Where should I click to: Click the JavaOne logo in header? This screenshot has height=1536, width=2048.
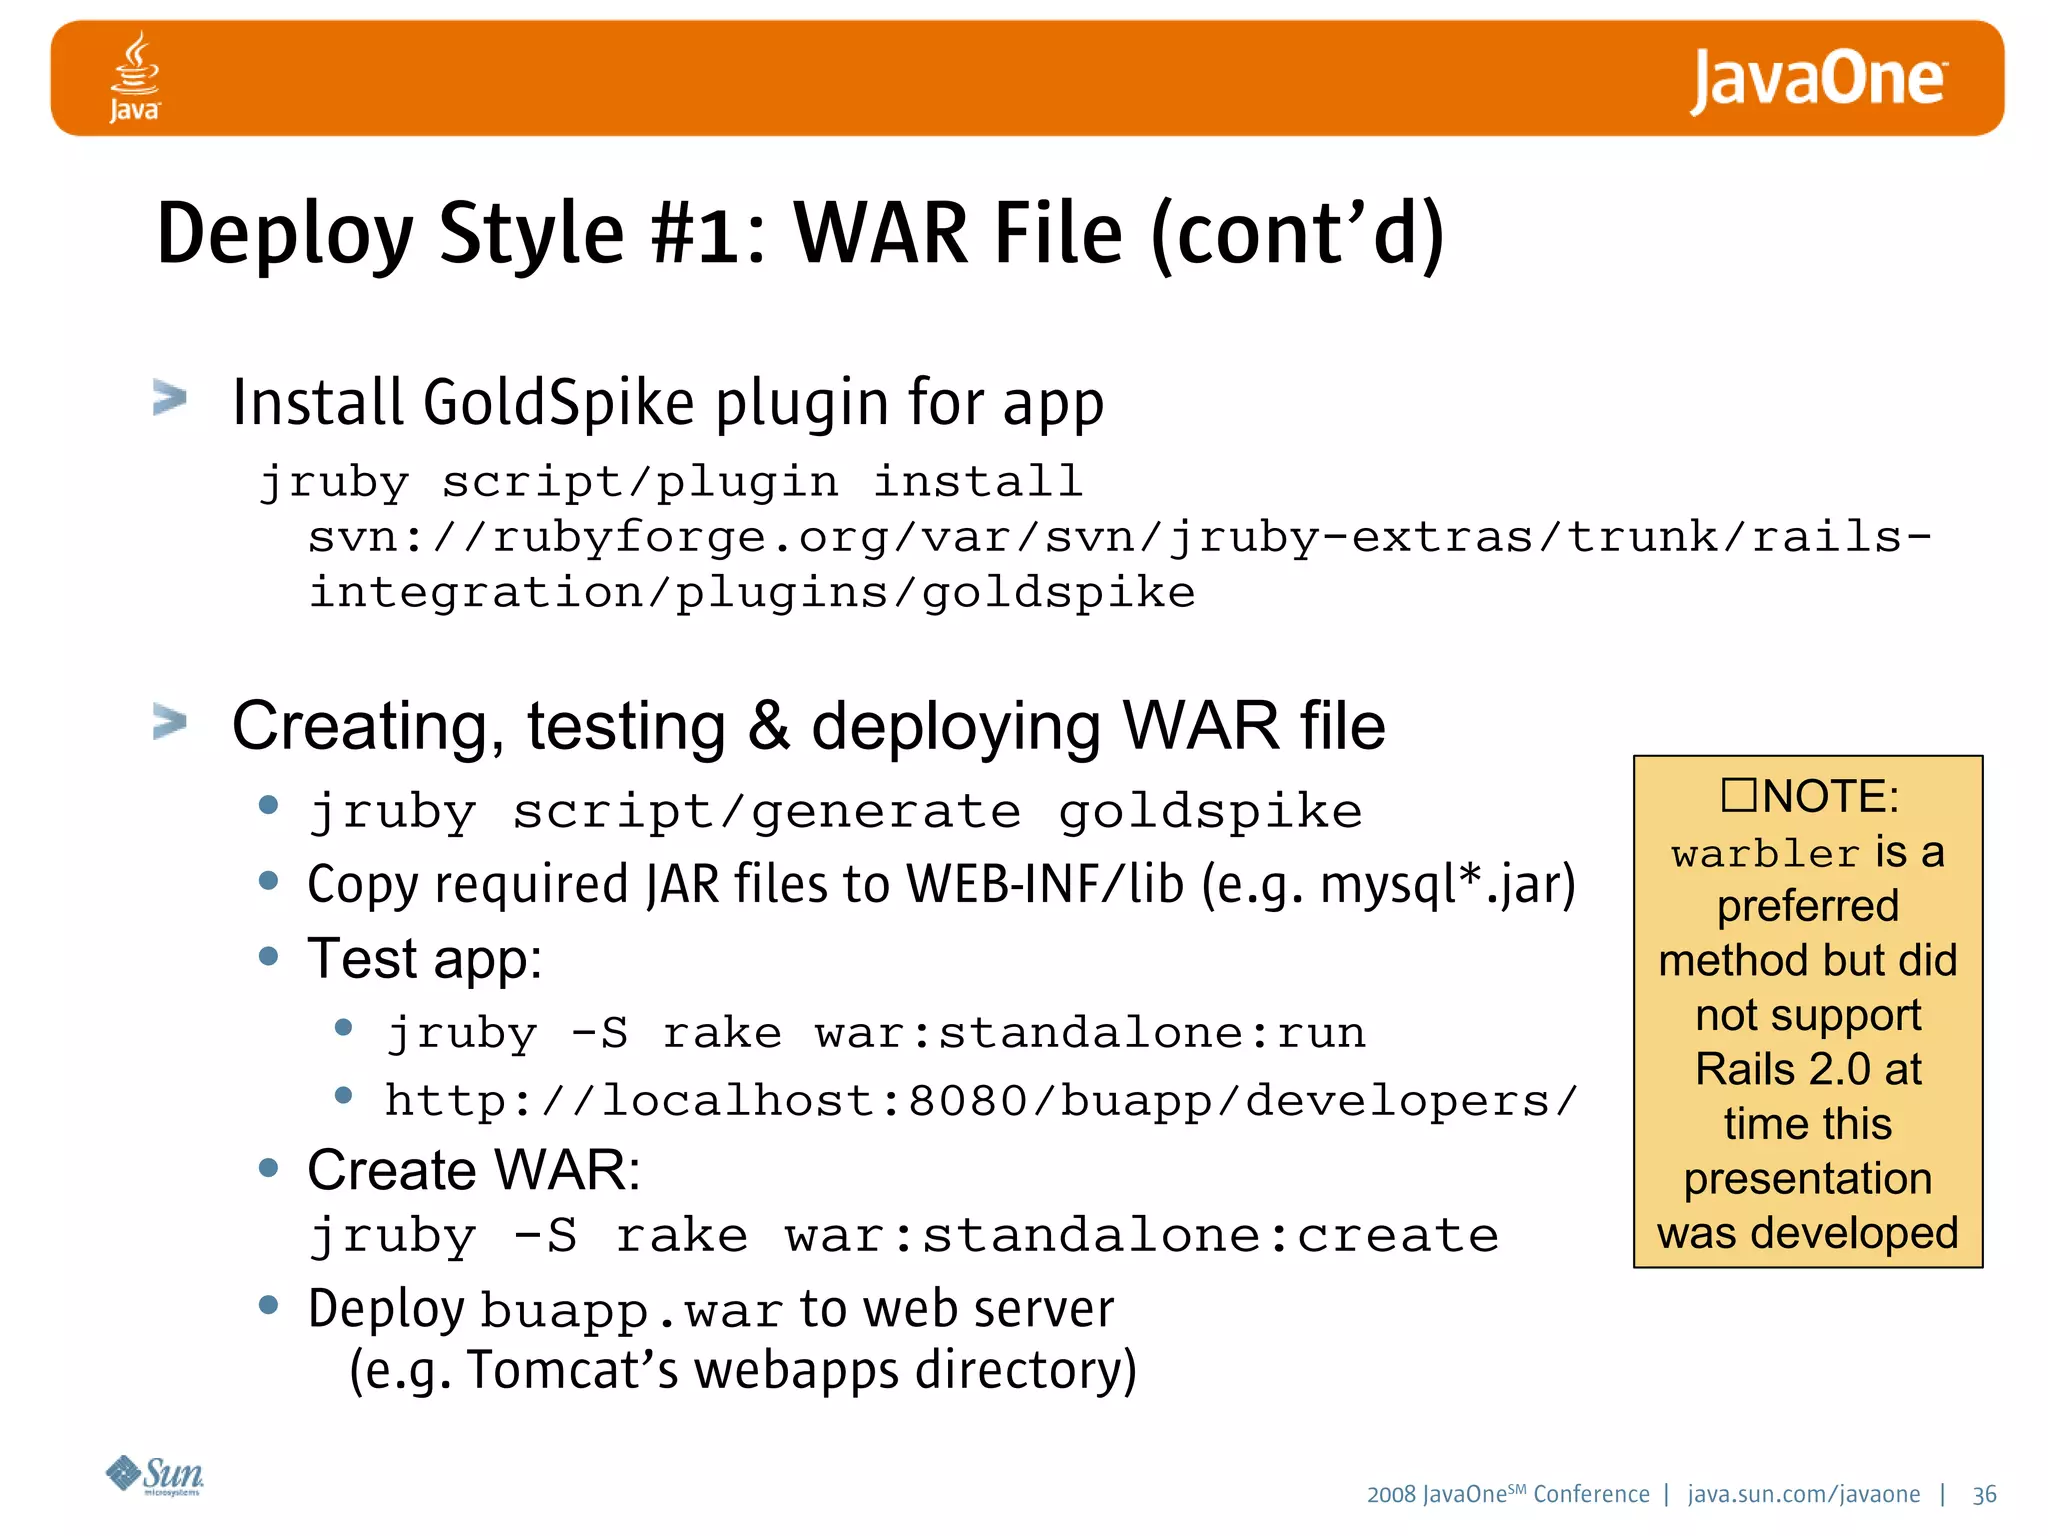point(1818,80)
